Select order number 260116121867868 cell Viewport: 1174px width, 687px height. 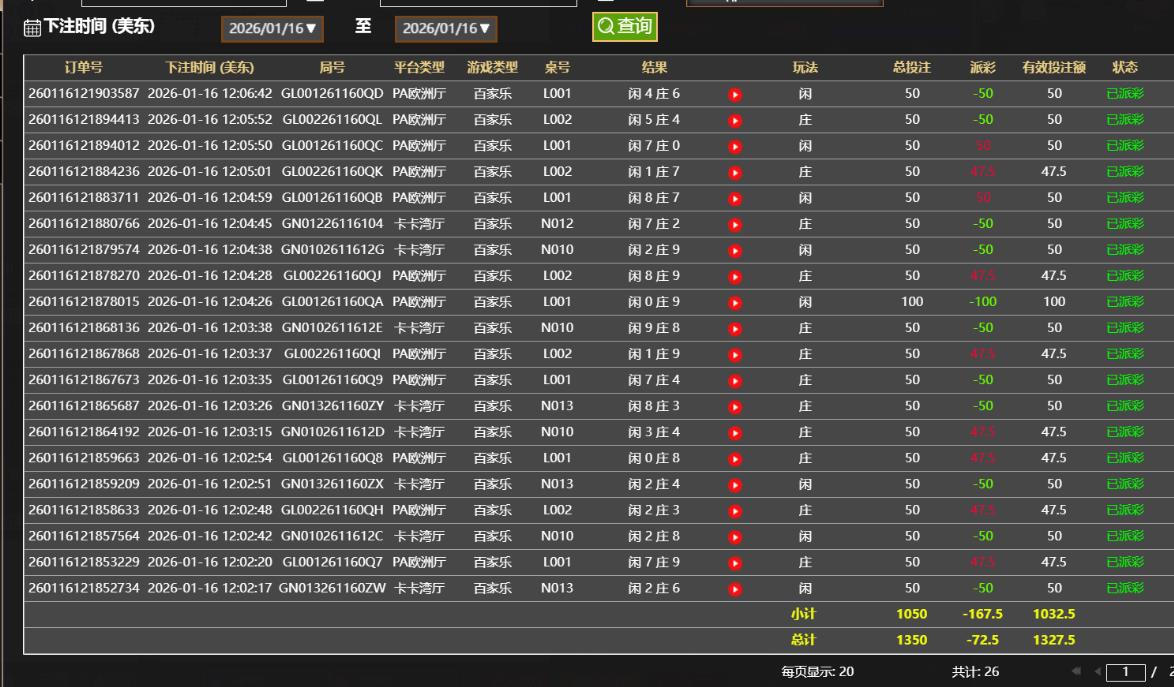84,354
